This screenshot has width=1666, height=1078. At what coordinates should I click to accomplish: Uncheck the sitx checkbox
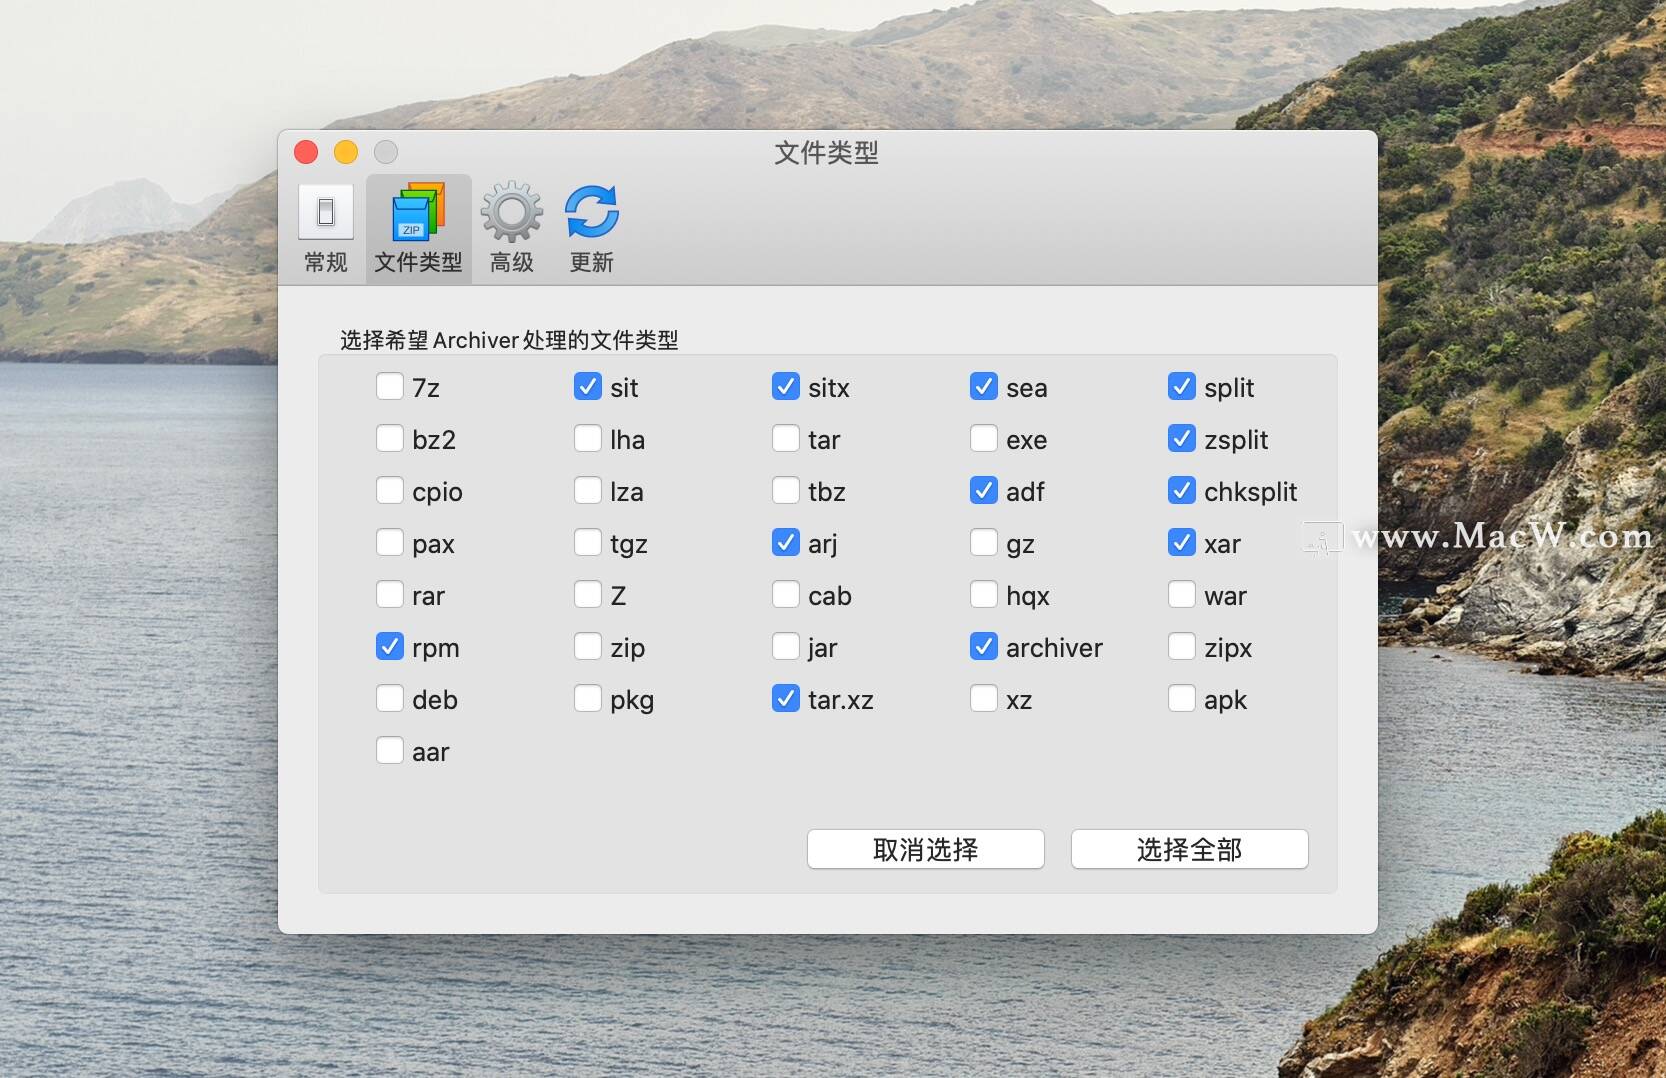click(x=786, y=386)
